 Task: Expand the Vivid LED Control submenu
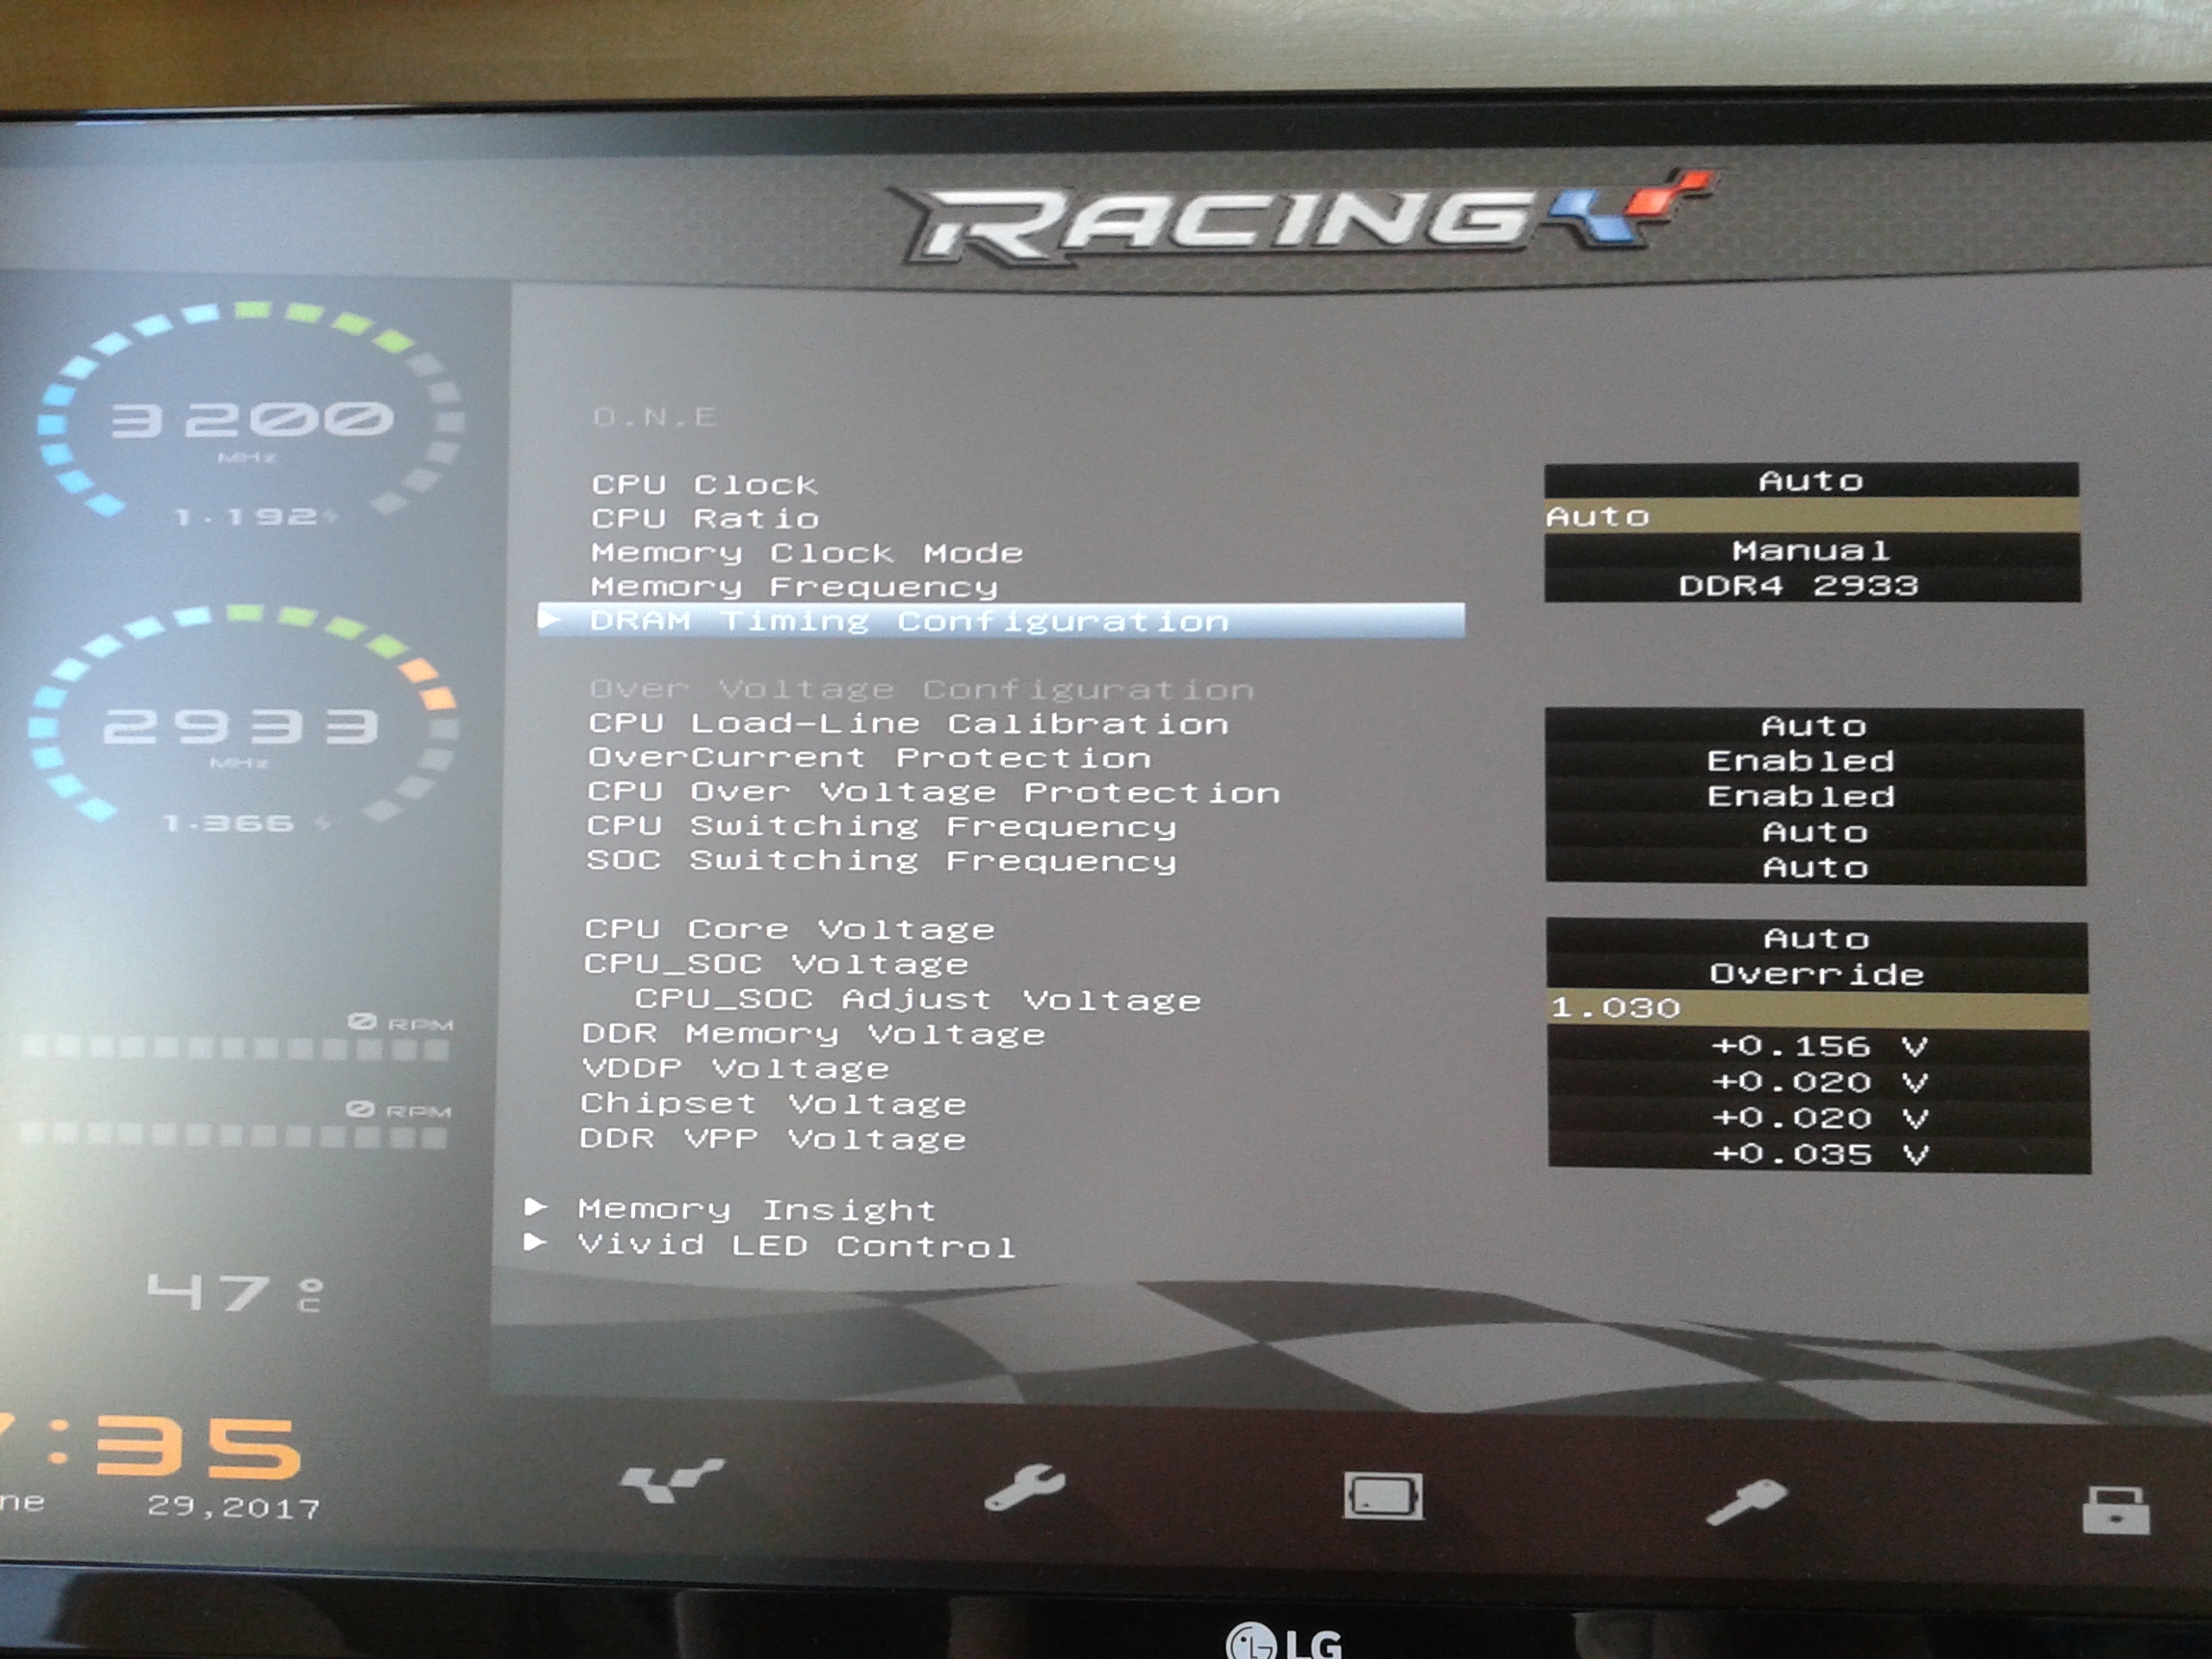[796, 1246]
